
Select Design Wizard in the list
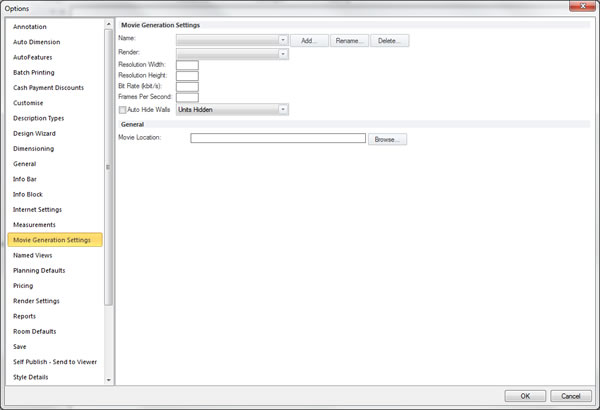(x=34, y=134)
